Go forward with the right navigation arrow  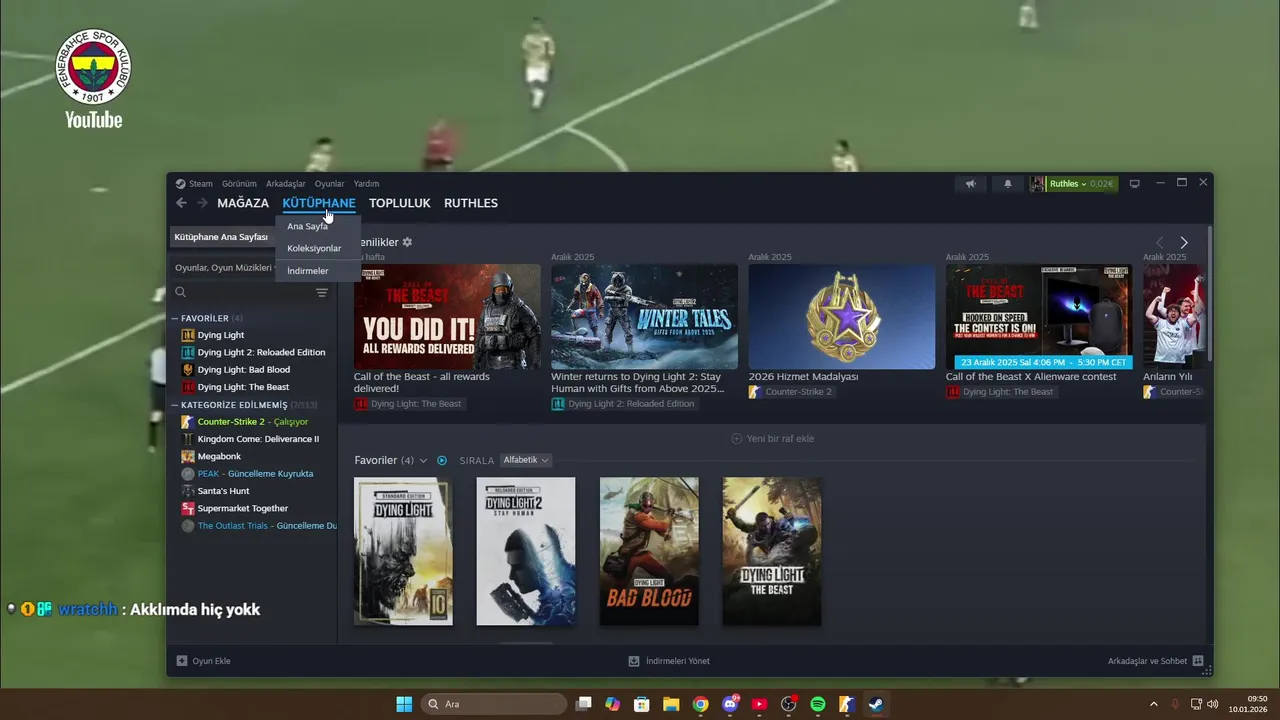[x=202, y=203]
